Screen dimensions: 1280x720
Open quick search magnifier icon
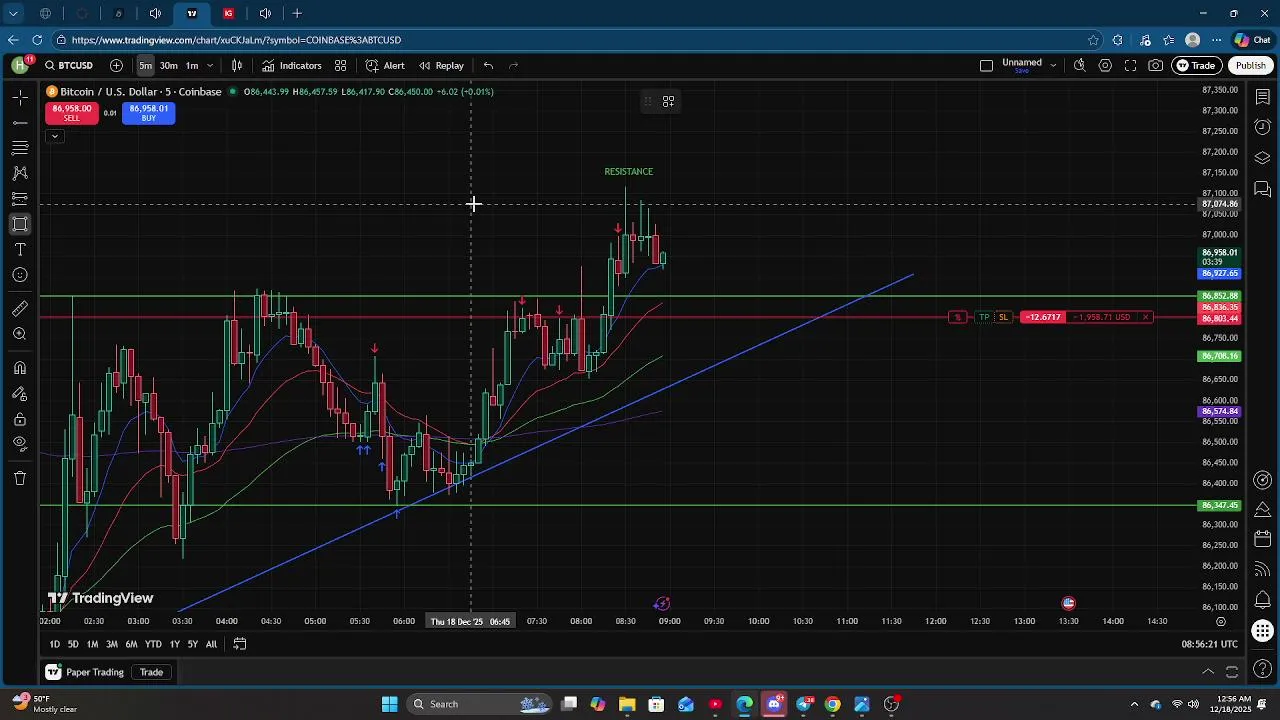tap(1079, 66)
